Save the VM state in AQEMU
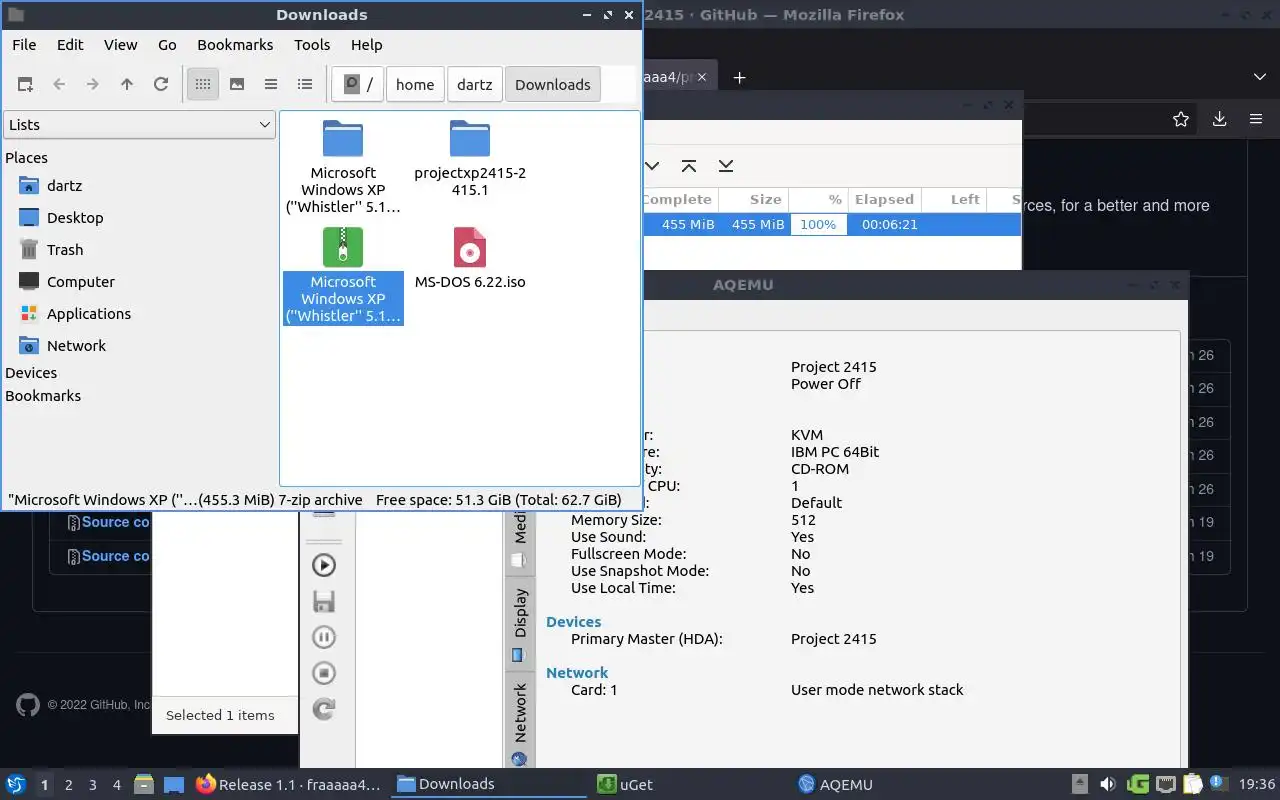The width and height of the screenshot is (1280, 800). pyautogui.click(x=324, y=601)
